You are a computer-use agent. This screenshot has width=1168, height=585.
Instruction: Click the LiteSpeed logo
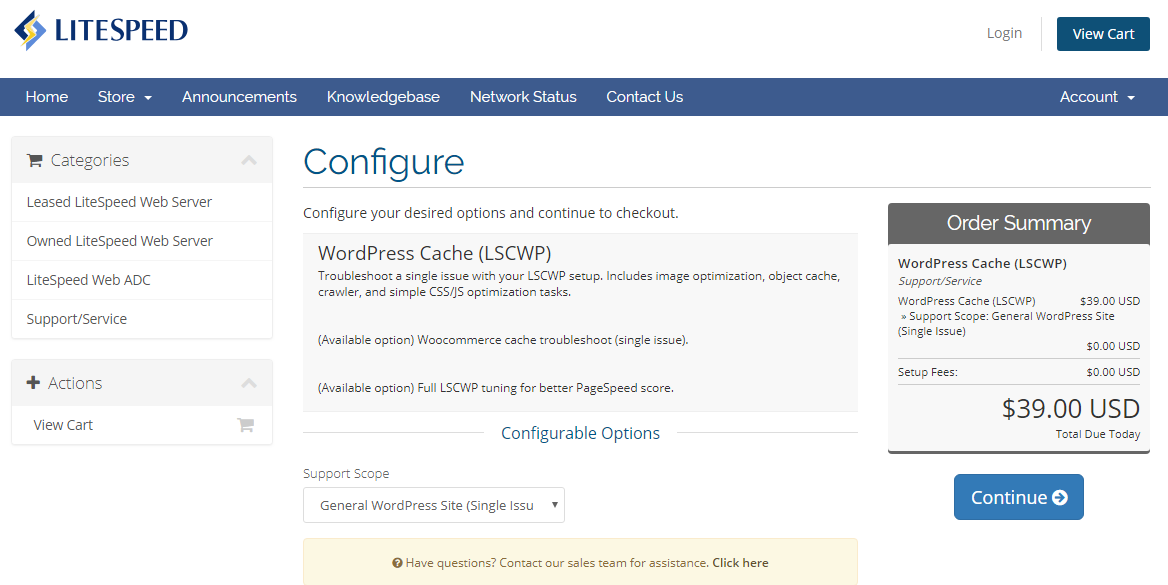[x=101, y=31]
